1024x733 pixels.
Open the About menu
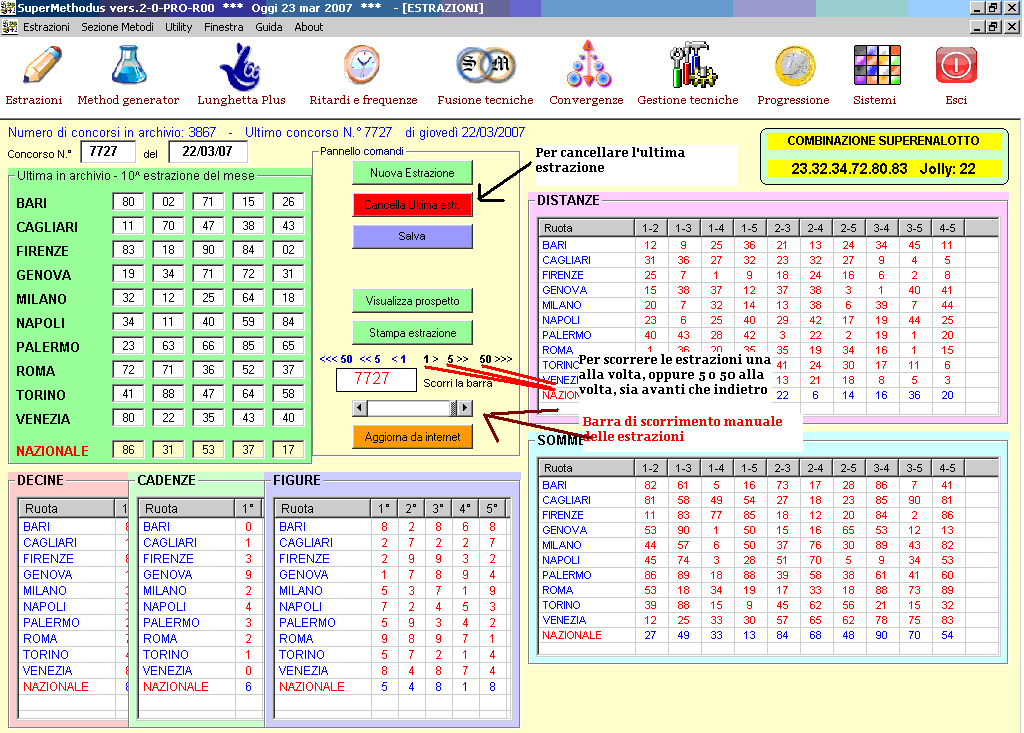pyautogui.click(x=308, y=27)
